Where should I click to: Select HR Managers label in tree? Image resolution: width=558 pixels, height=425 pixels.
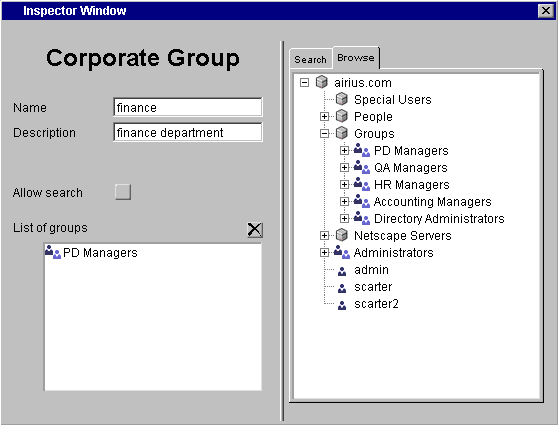coord(412,185)
